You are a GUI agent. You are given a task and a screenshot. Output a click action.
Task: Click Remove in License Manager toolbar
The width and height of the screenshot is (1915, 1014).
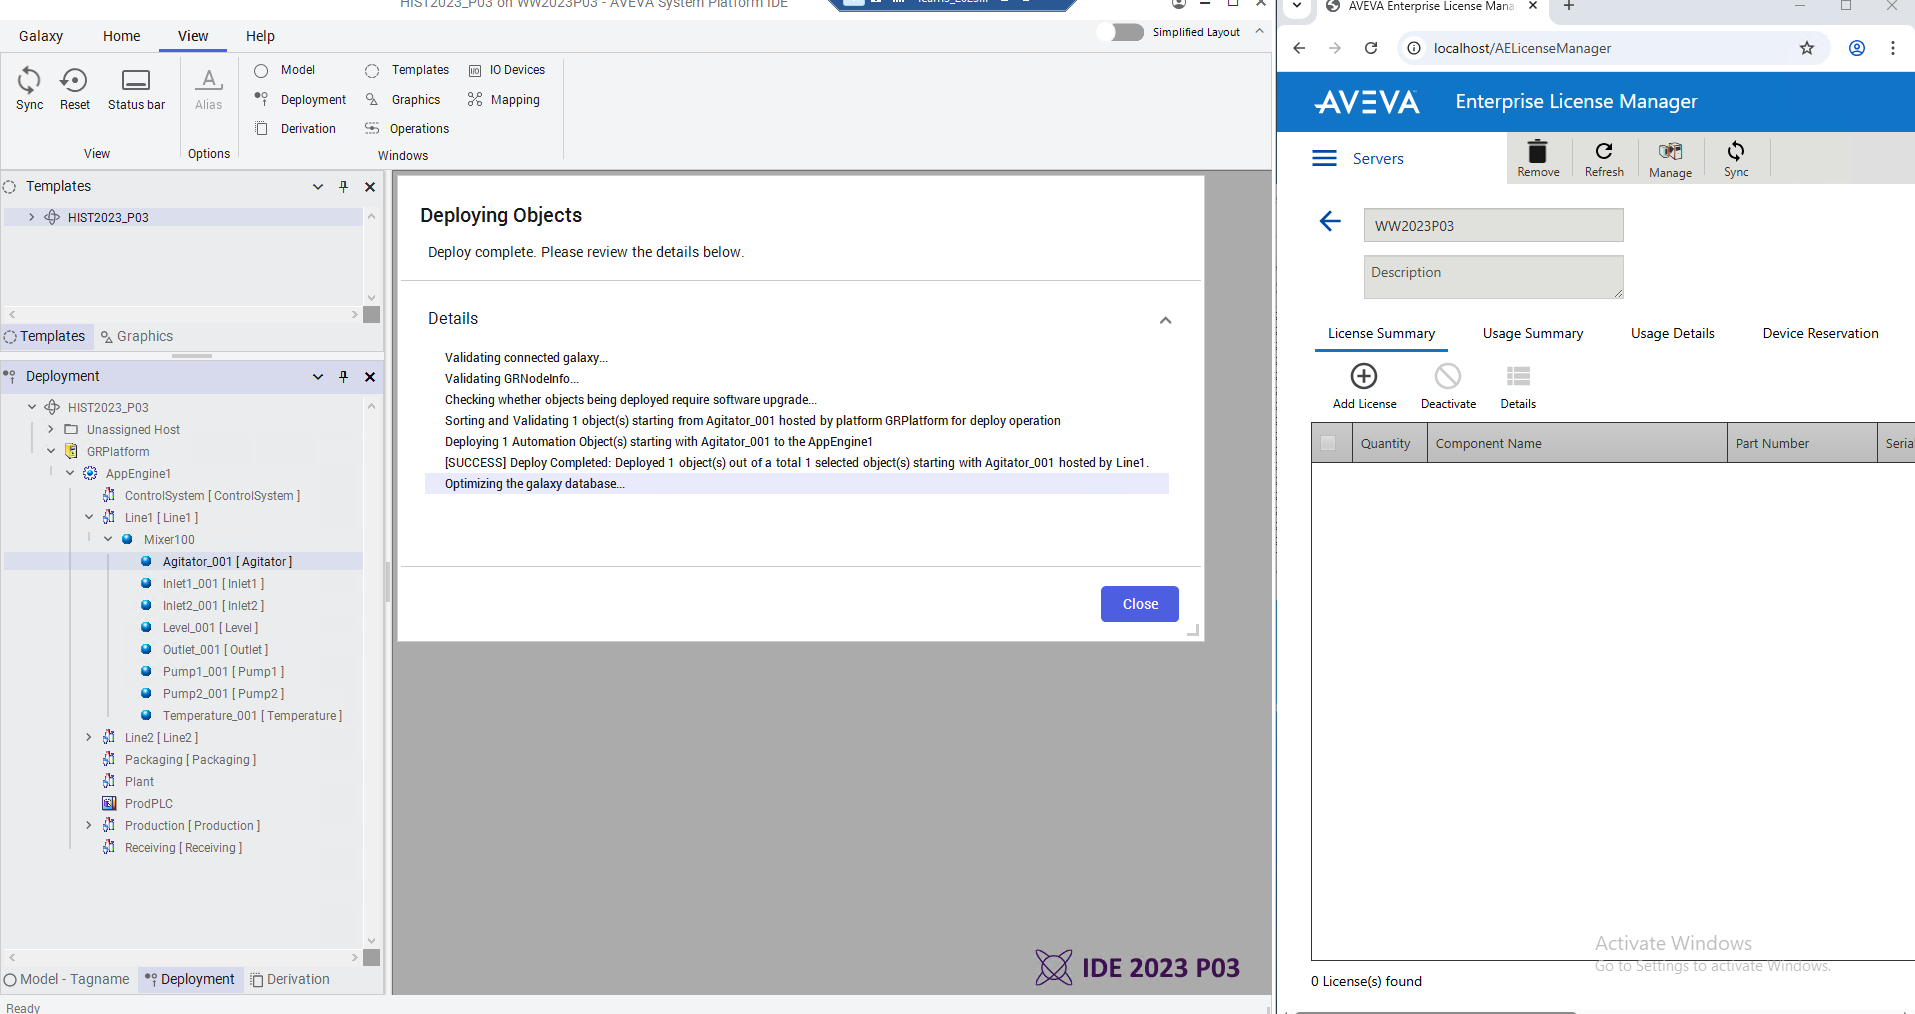1538,158
